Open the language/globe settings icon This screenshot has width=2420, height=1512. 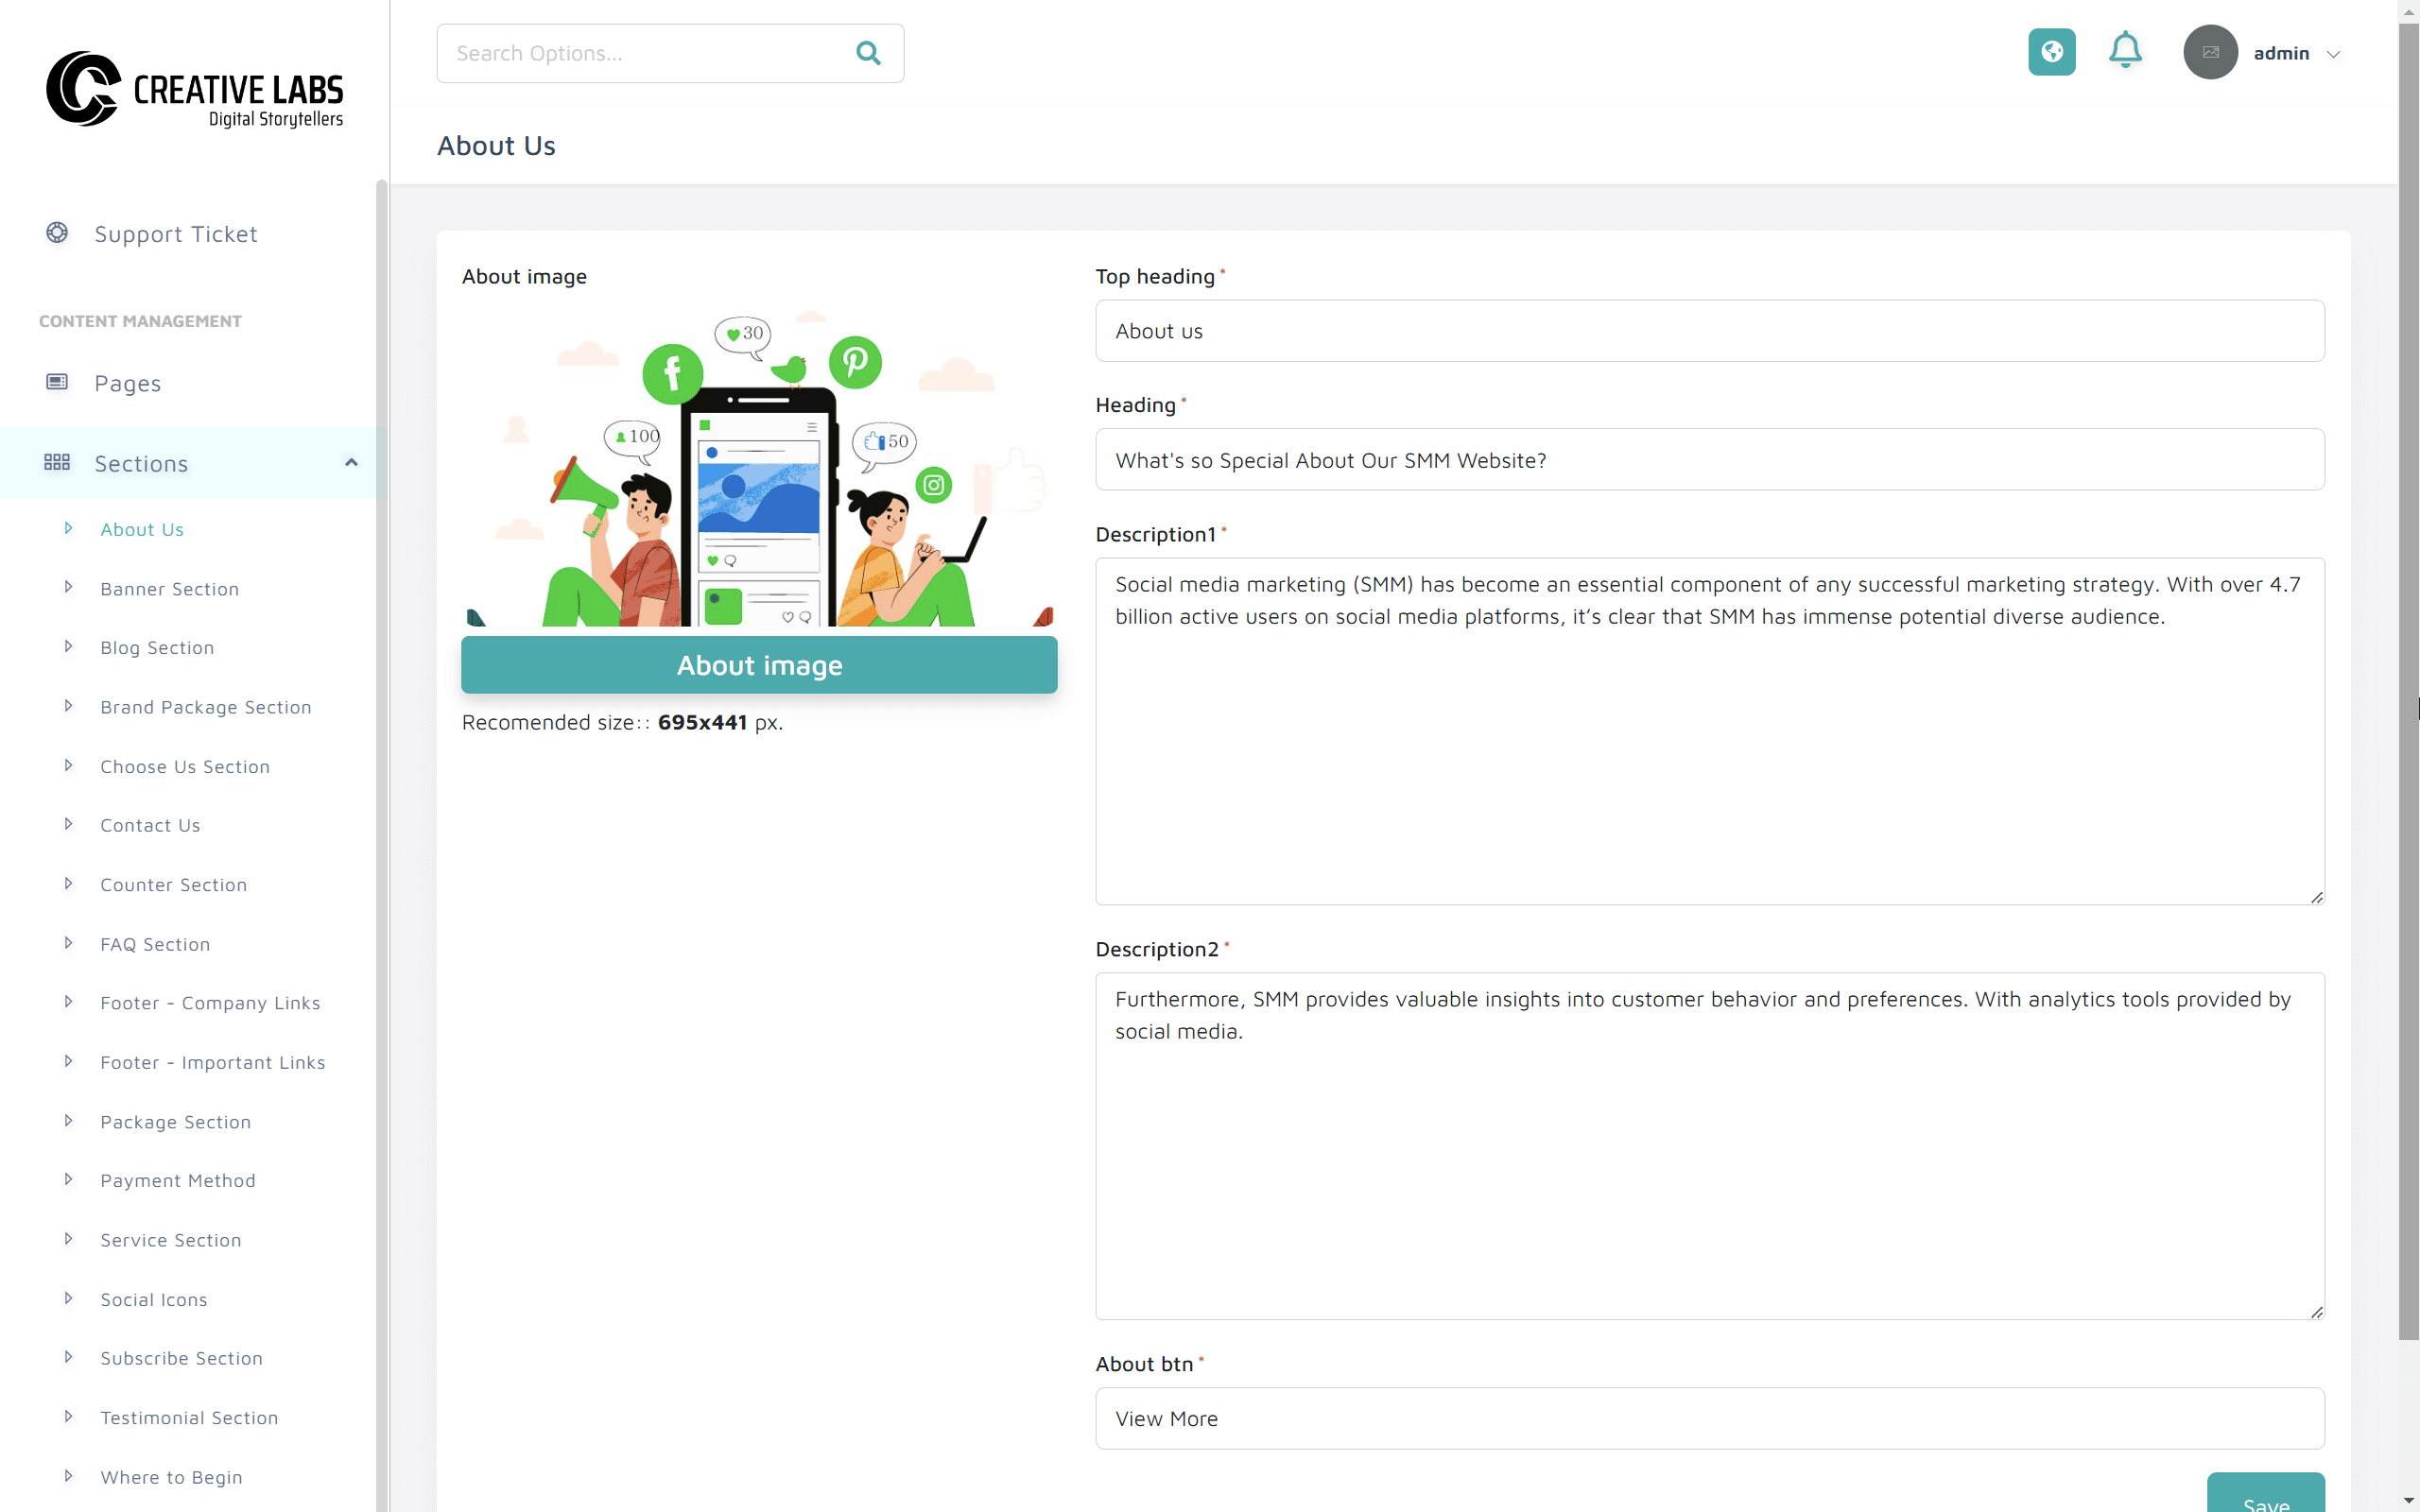coord(2052,52)
